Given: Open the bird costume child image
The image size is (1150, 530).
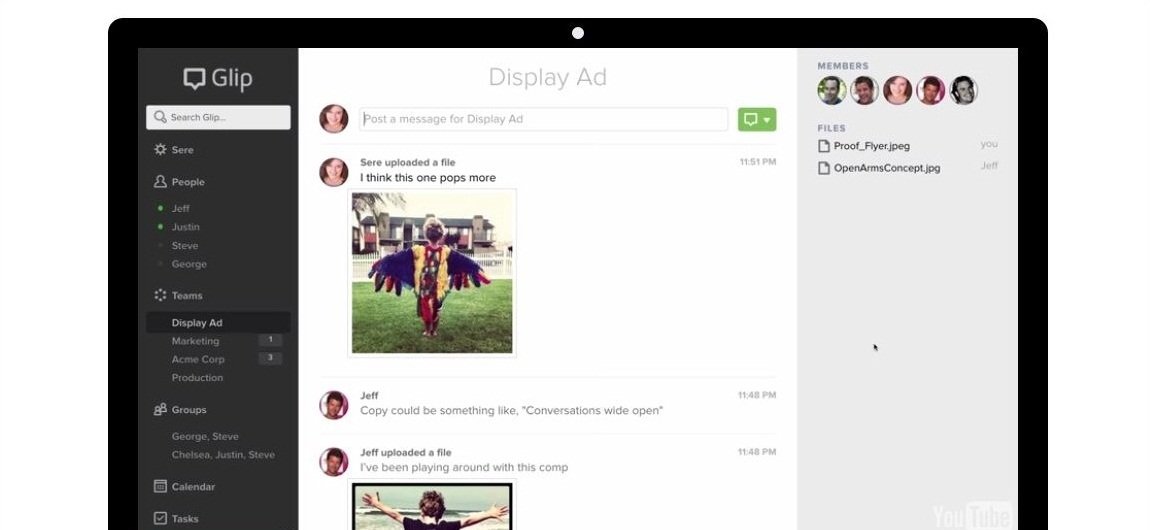Looking at the screenshot, I should pyautogui.click(x=432, y=273).
